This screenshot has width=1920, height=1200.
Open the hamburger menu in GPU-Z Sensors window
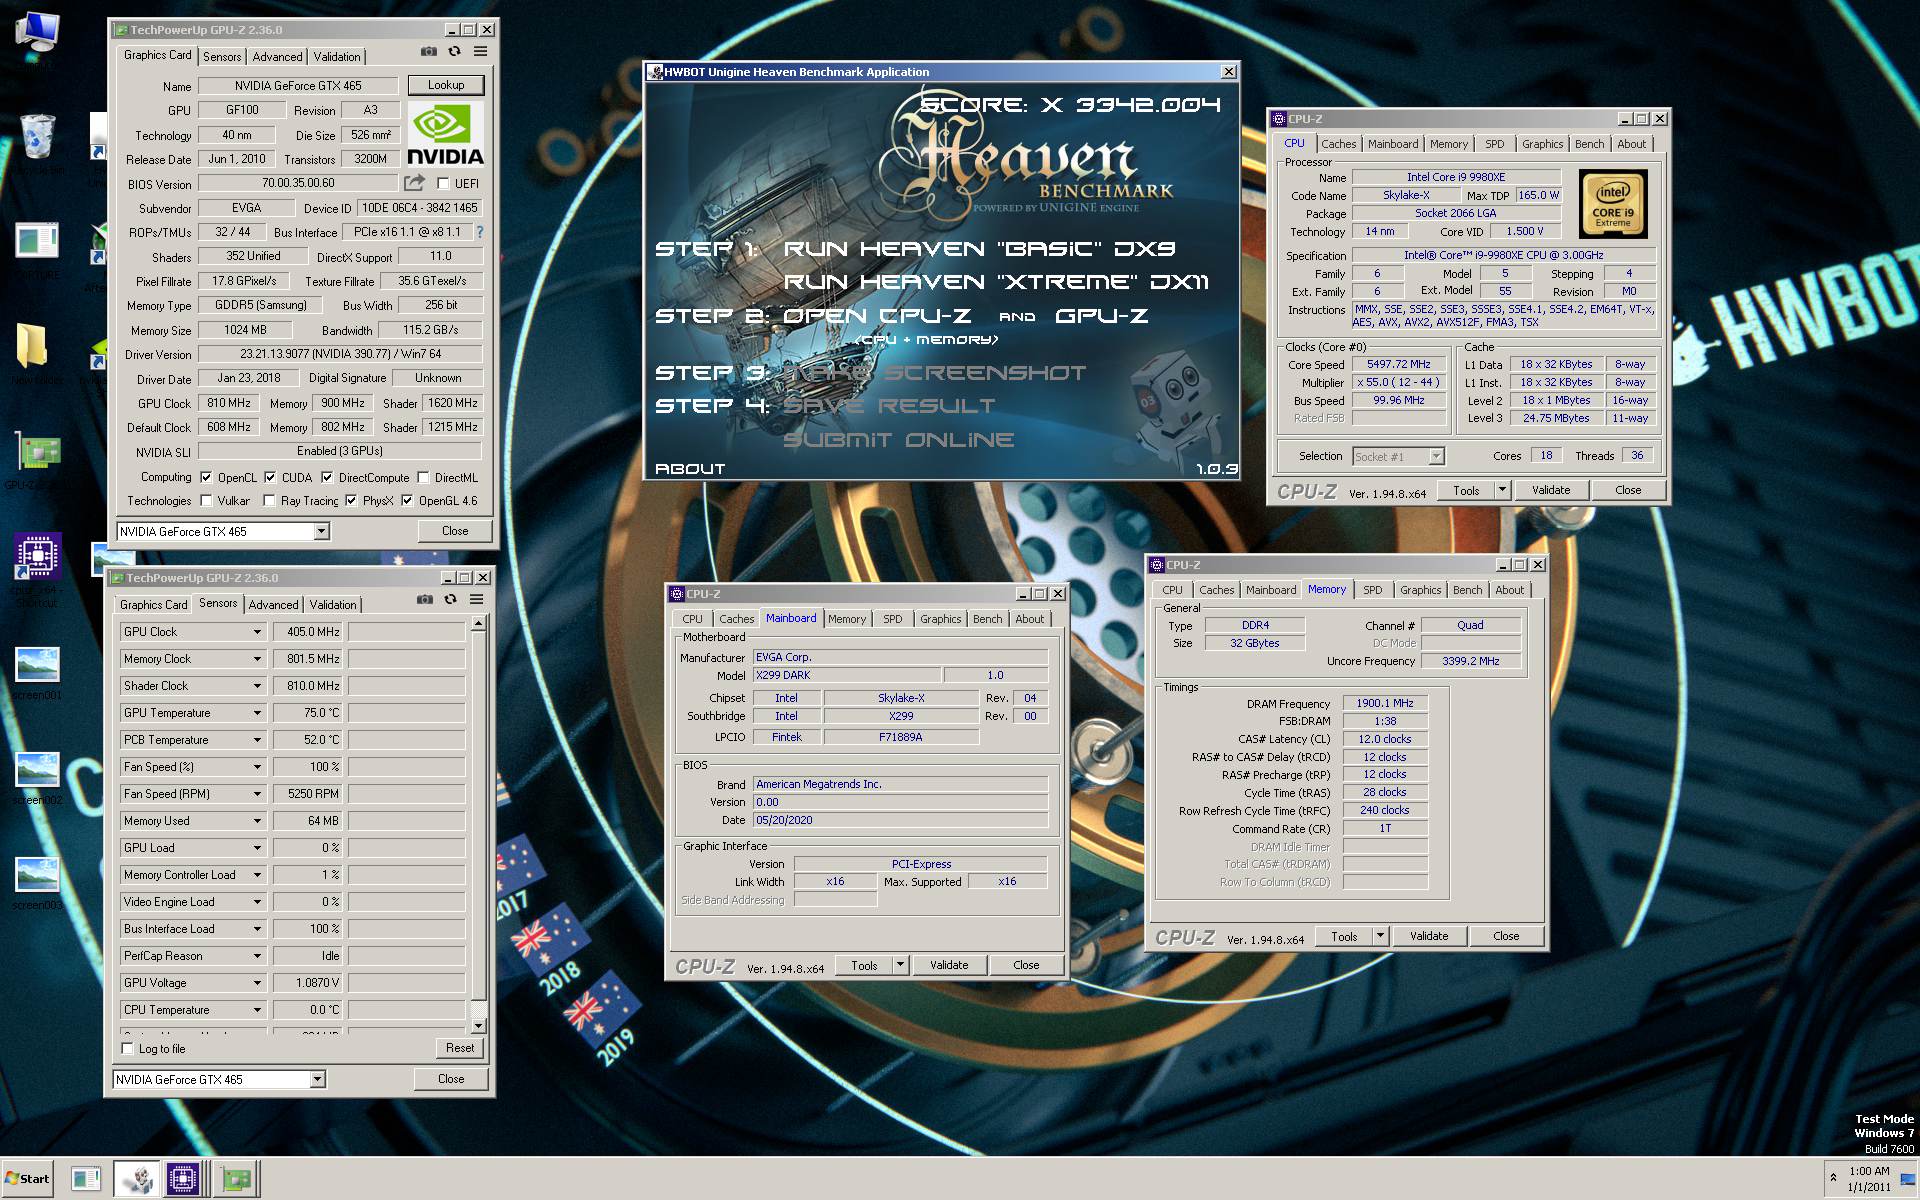[476, 599]
